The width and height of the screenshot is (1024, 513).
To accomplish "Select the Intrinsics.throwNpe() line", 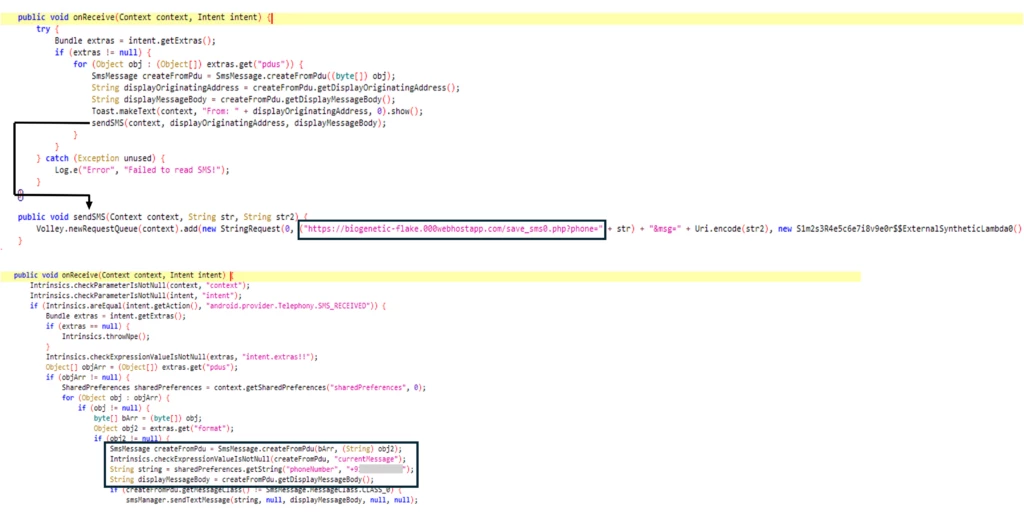I will 106,337.
